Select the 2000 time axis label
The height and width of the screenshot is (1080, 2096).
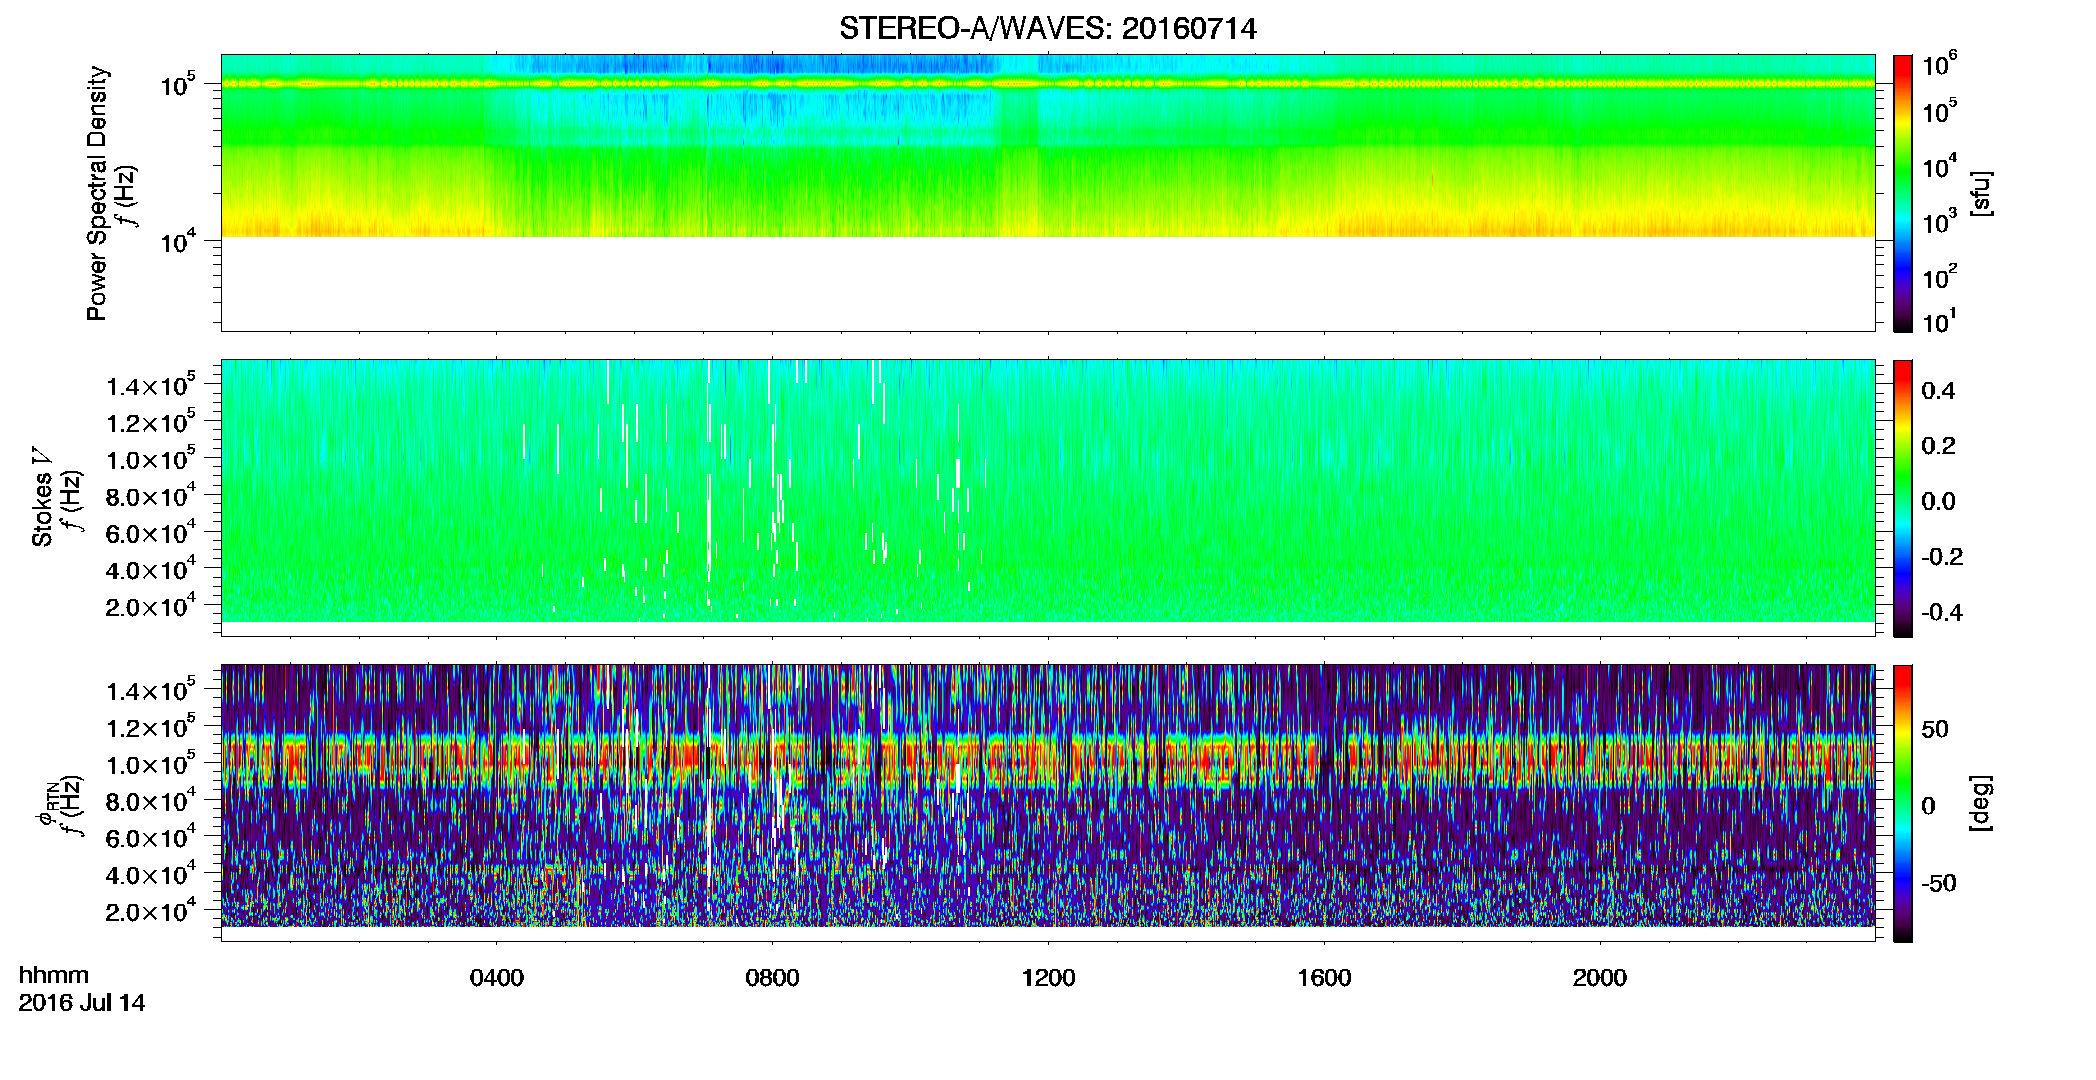point(1599,978)
